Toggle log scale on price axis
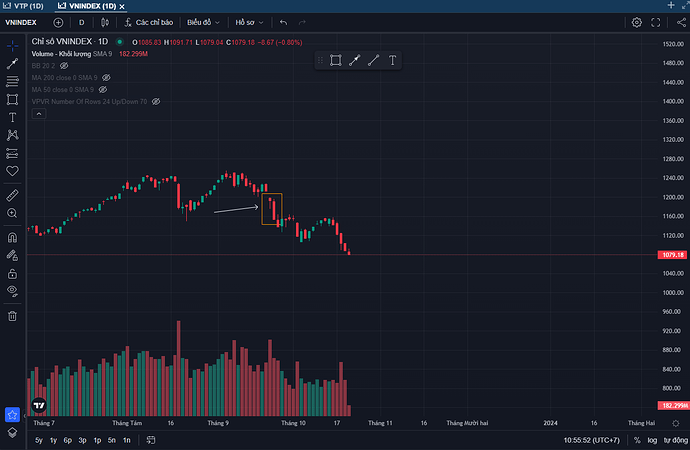The width and height of the screenshot is (690, 450). [652, 440]
